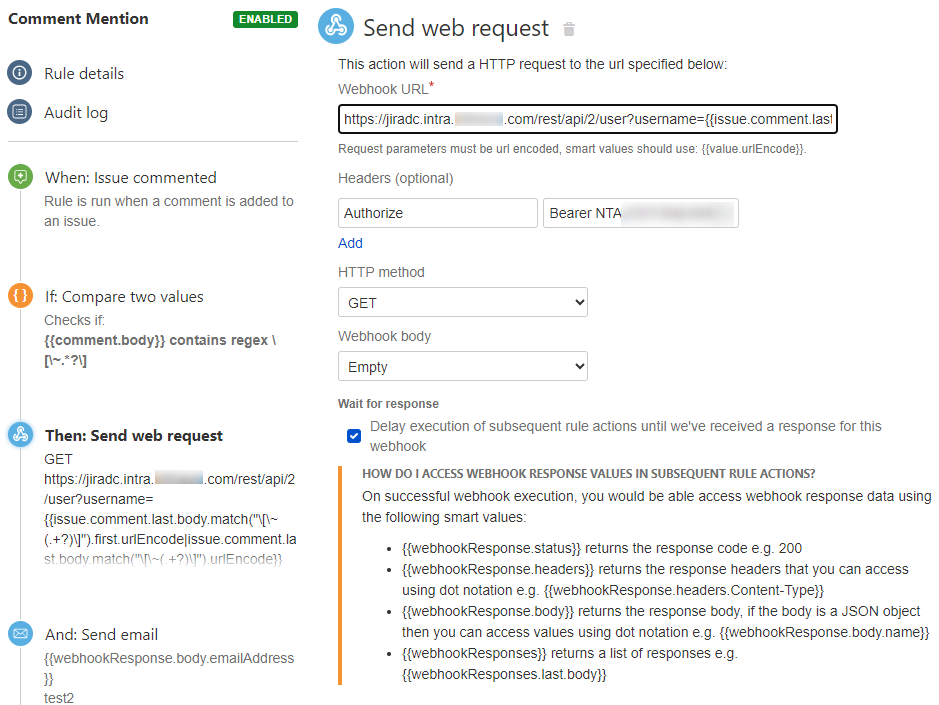Click the Wait for response label
The image size is (939, 705).
(388, 404)
